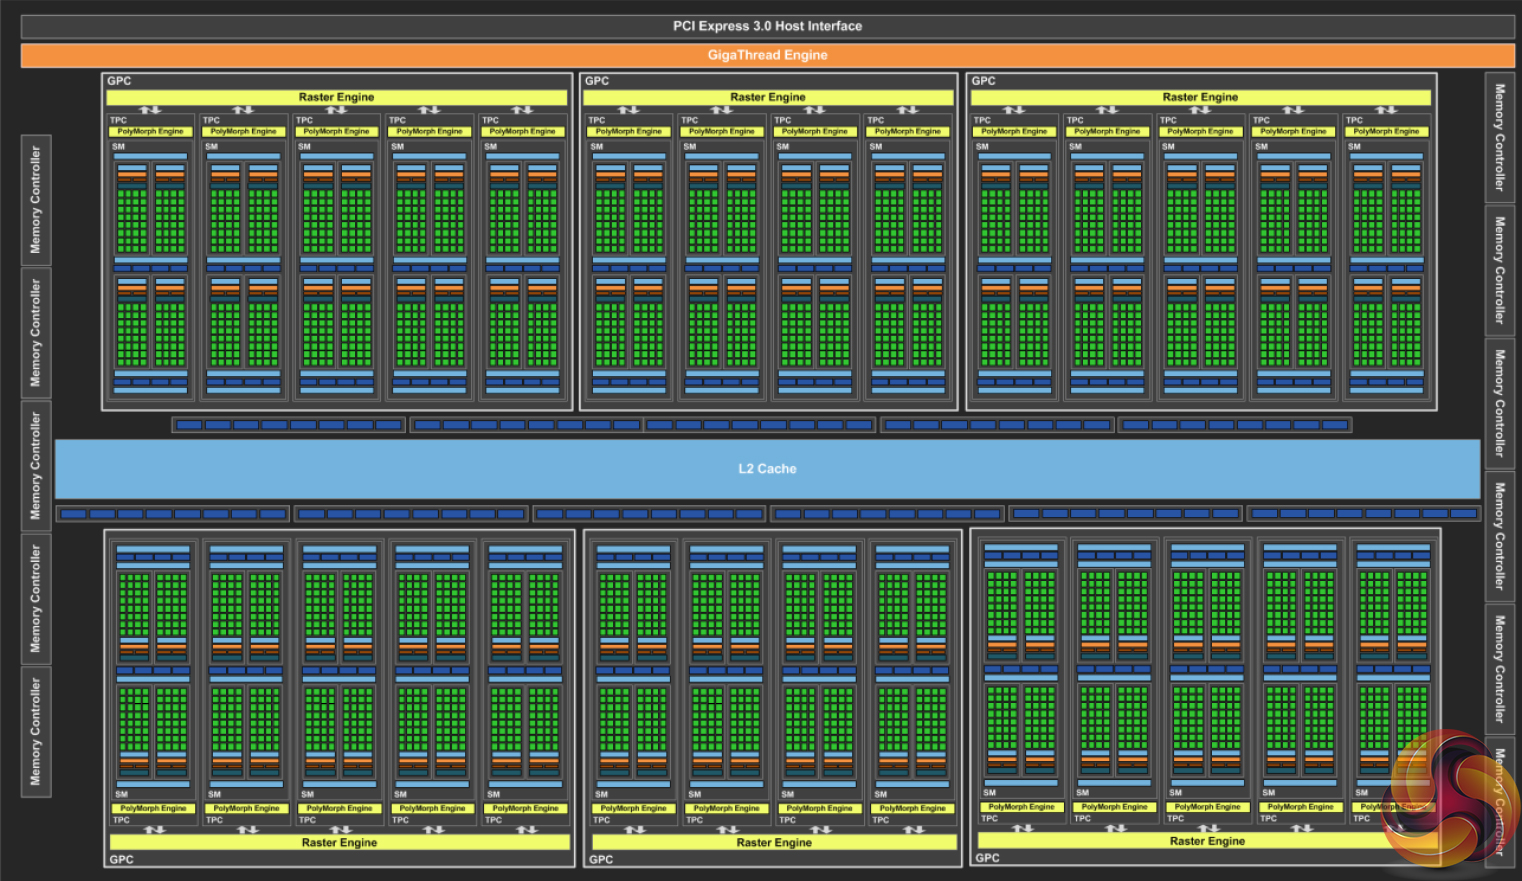Select Raster Engine in the top-right GPC
Screen dimensions: 1522x881
coord(1200,97)
